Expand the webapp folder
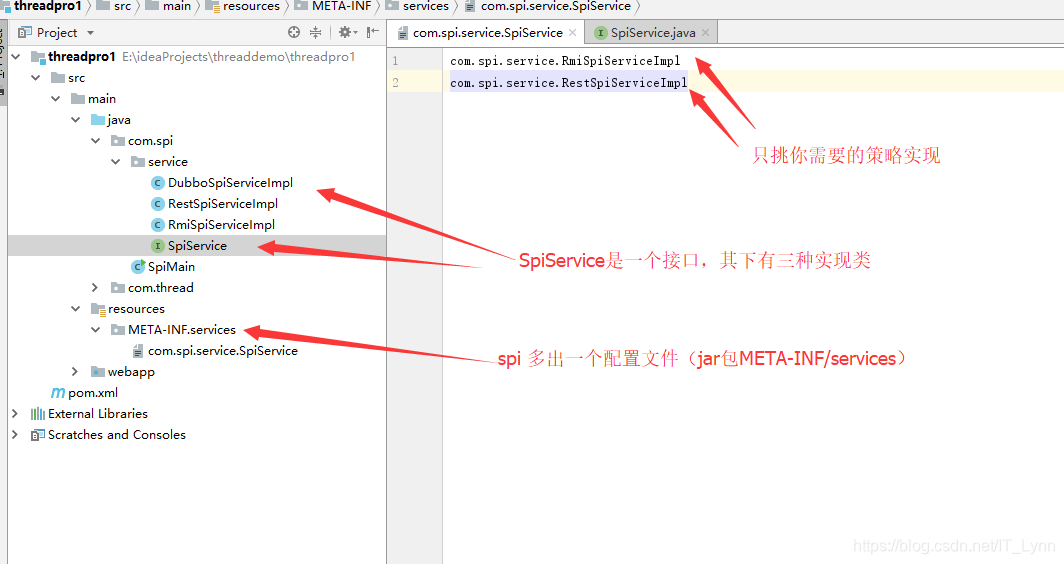This screenshot has height=564, width=1064. [75, 372]
